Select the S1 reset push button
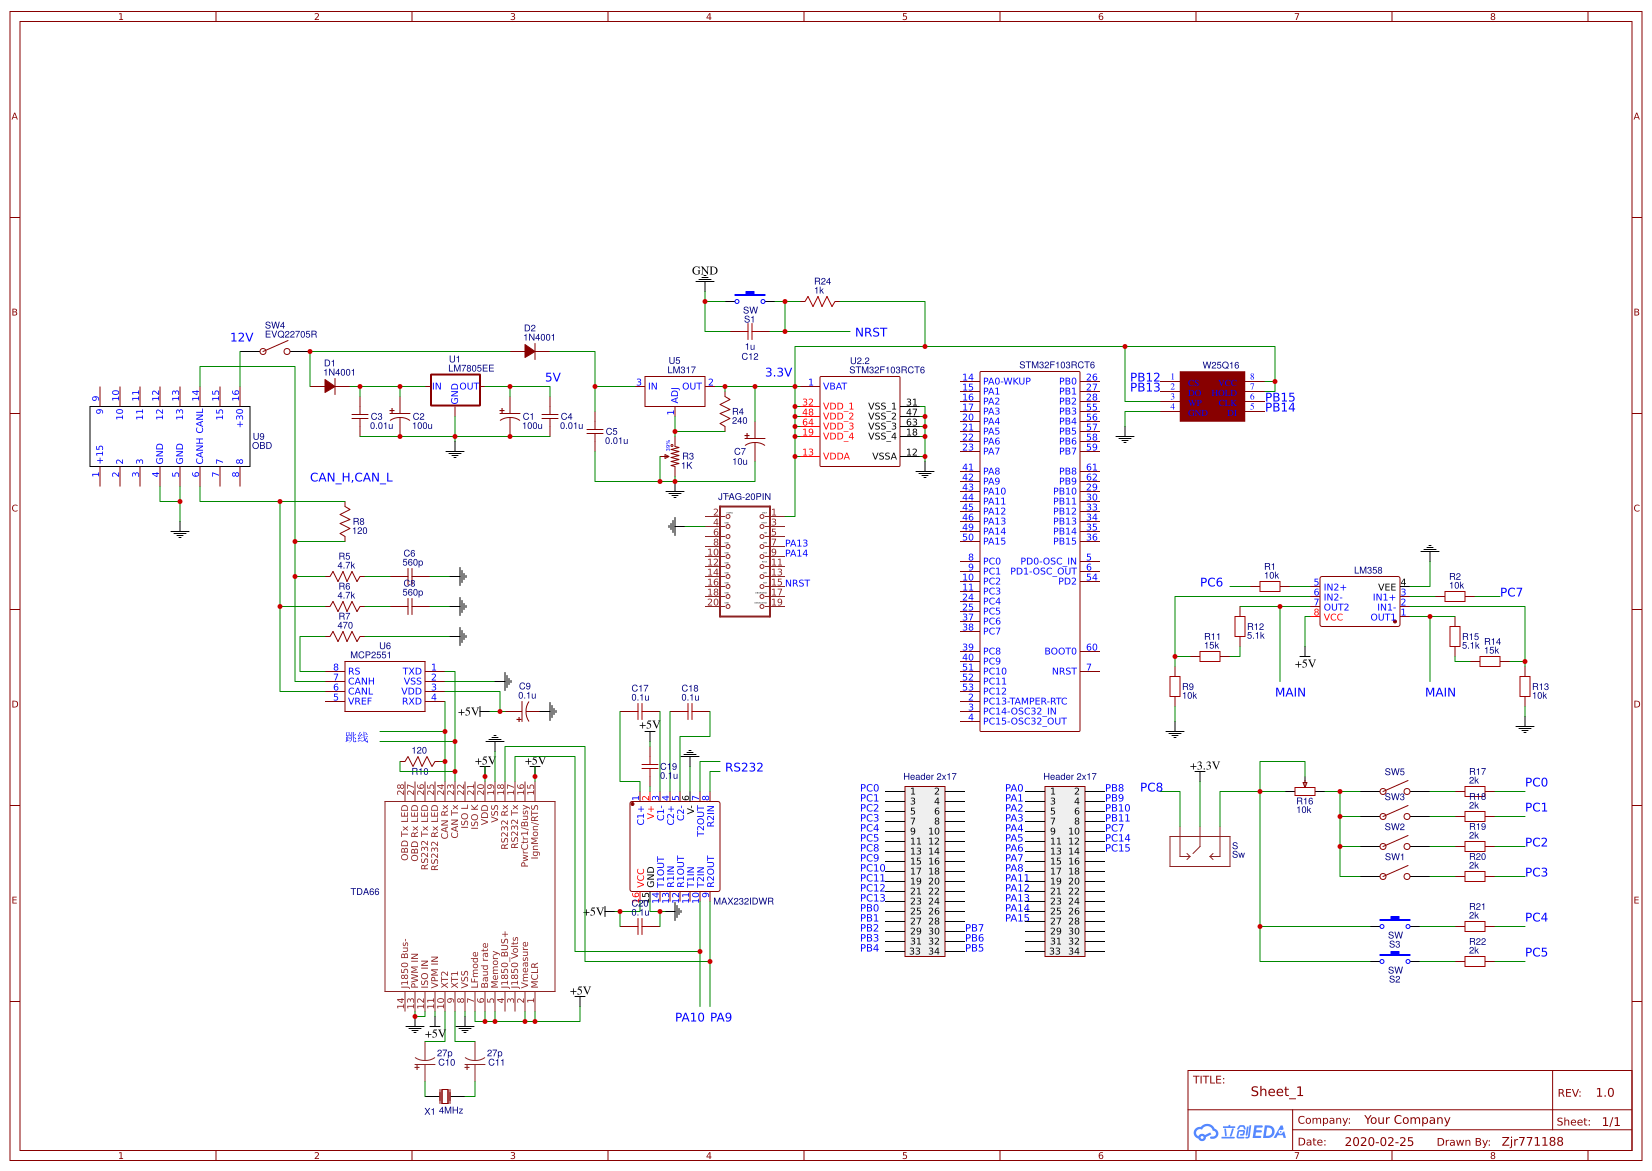This screenshot has height=1171, width=1652. pos(750,298)
